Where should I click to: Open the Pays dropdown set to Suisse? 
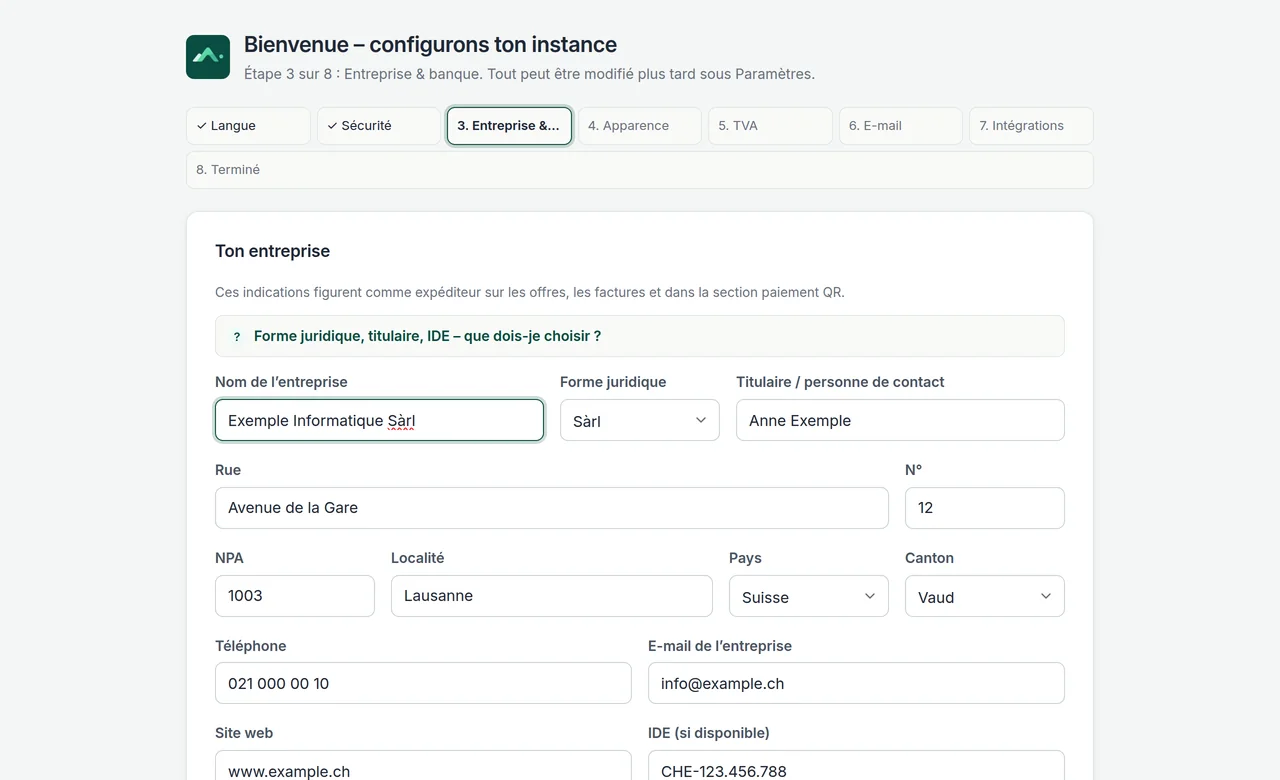pyautogui.click(x=809, y=597)
